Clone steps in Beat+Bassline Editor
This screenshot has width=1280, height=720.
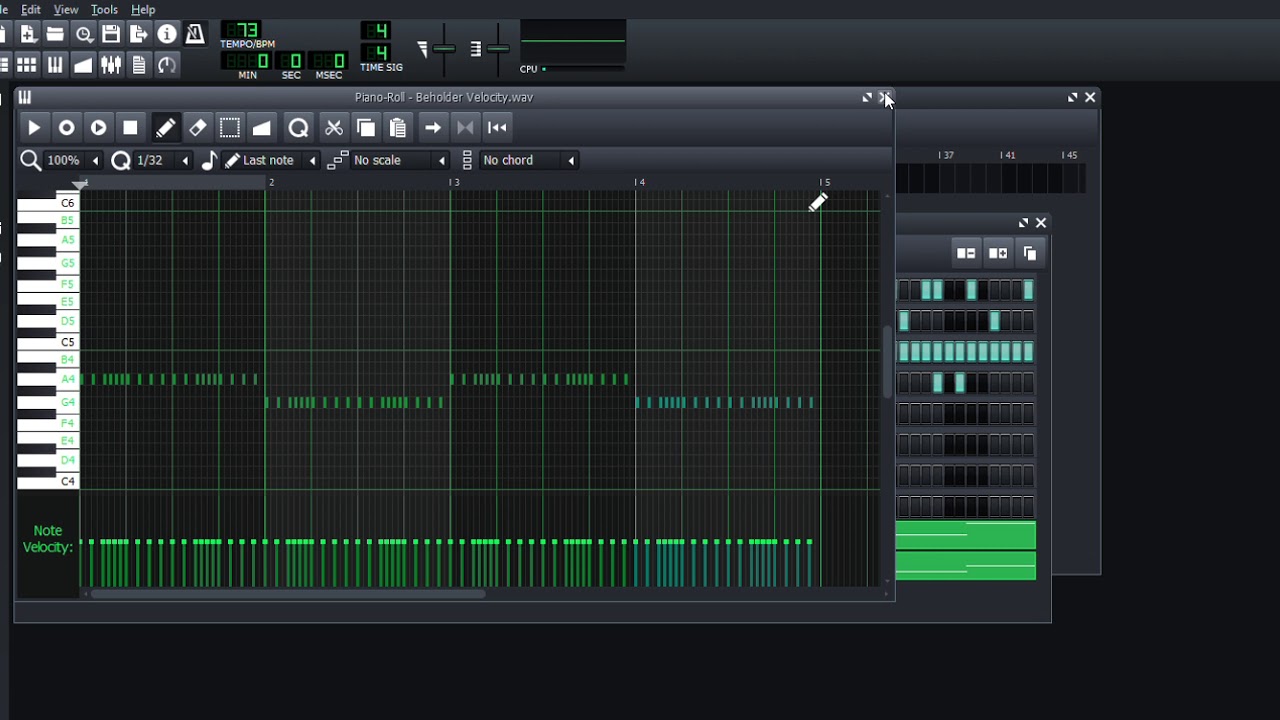point(1030,253)
